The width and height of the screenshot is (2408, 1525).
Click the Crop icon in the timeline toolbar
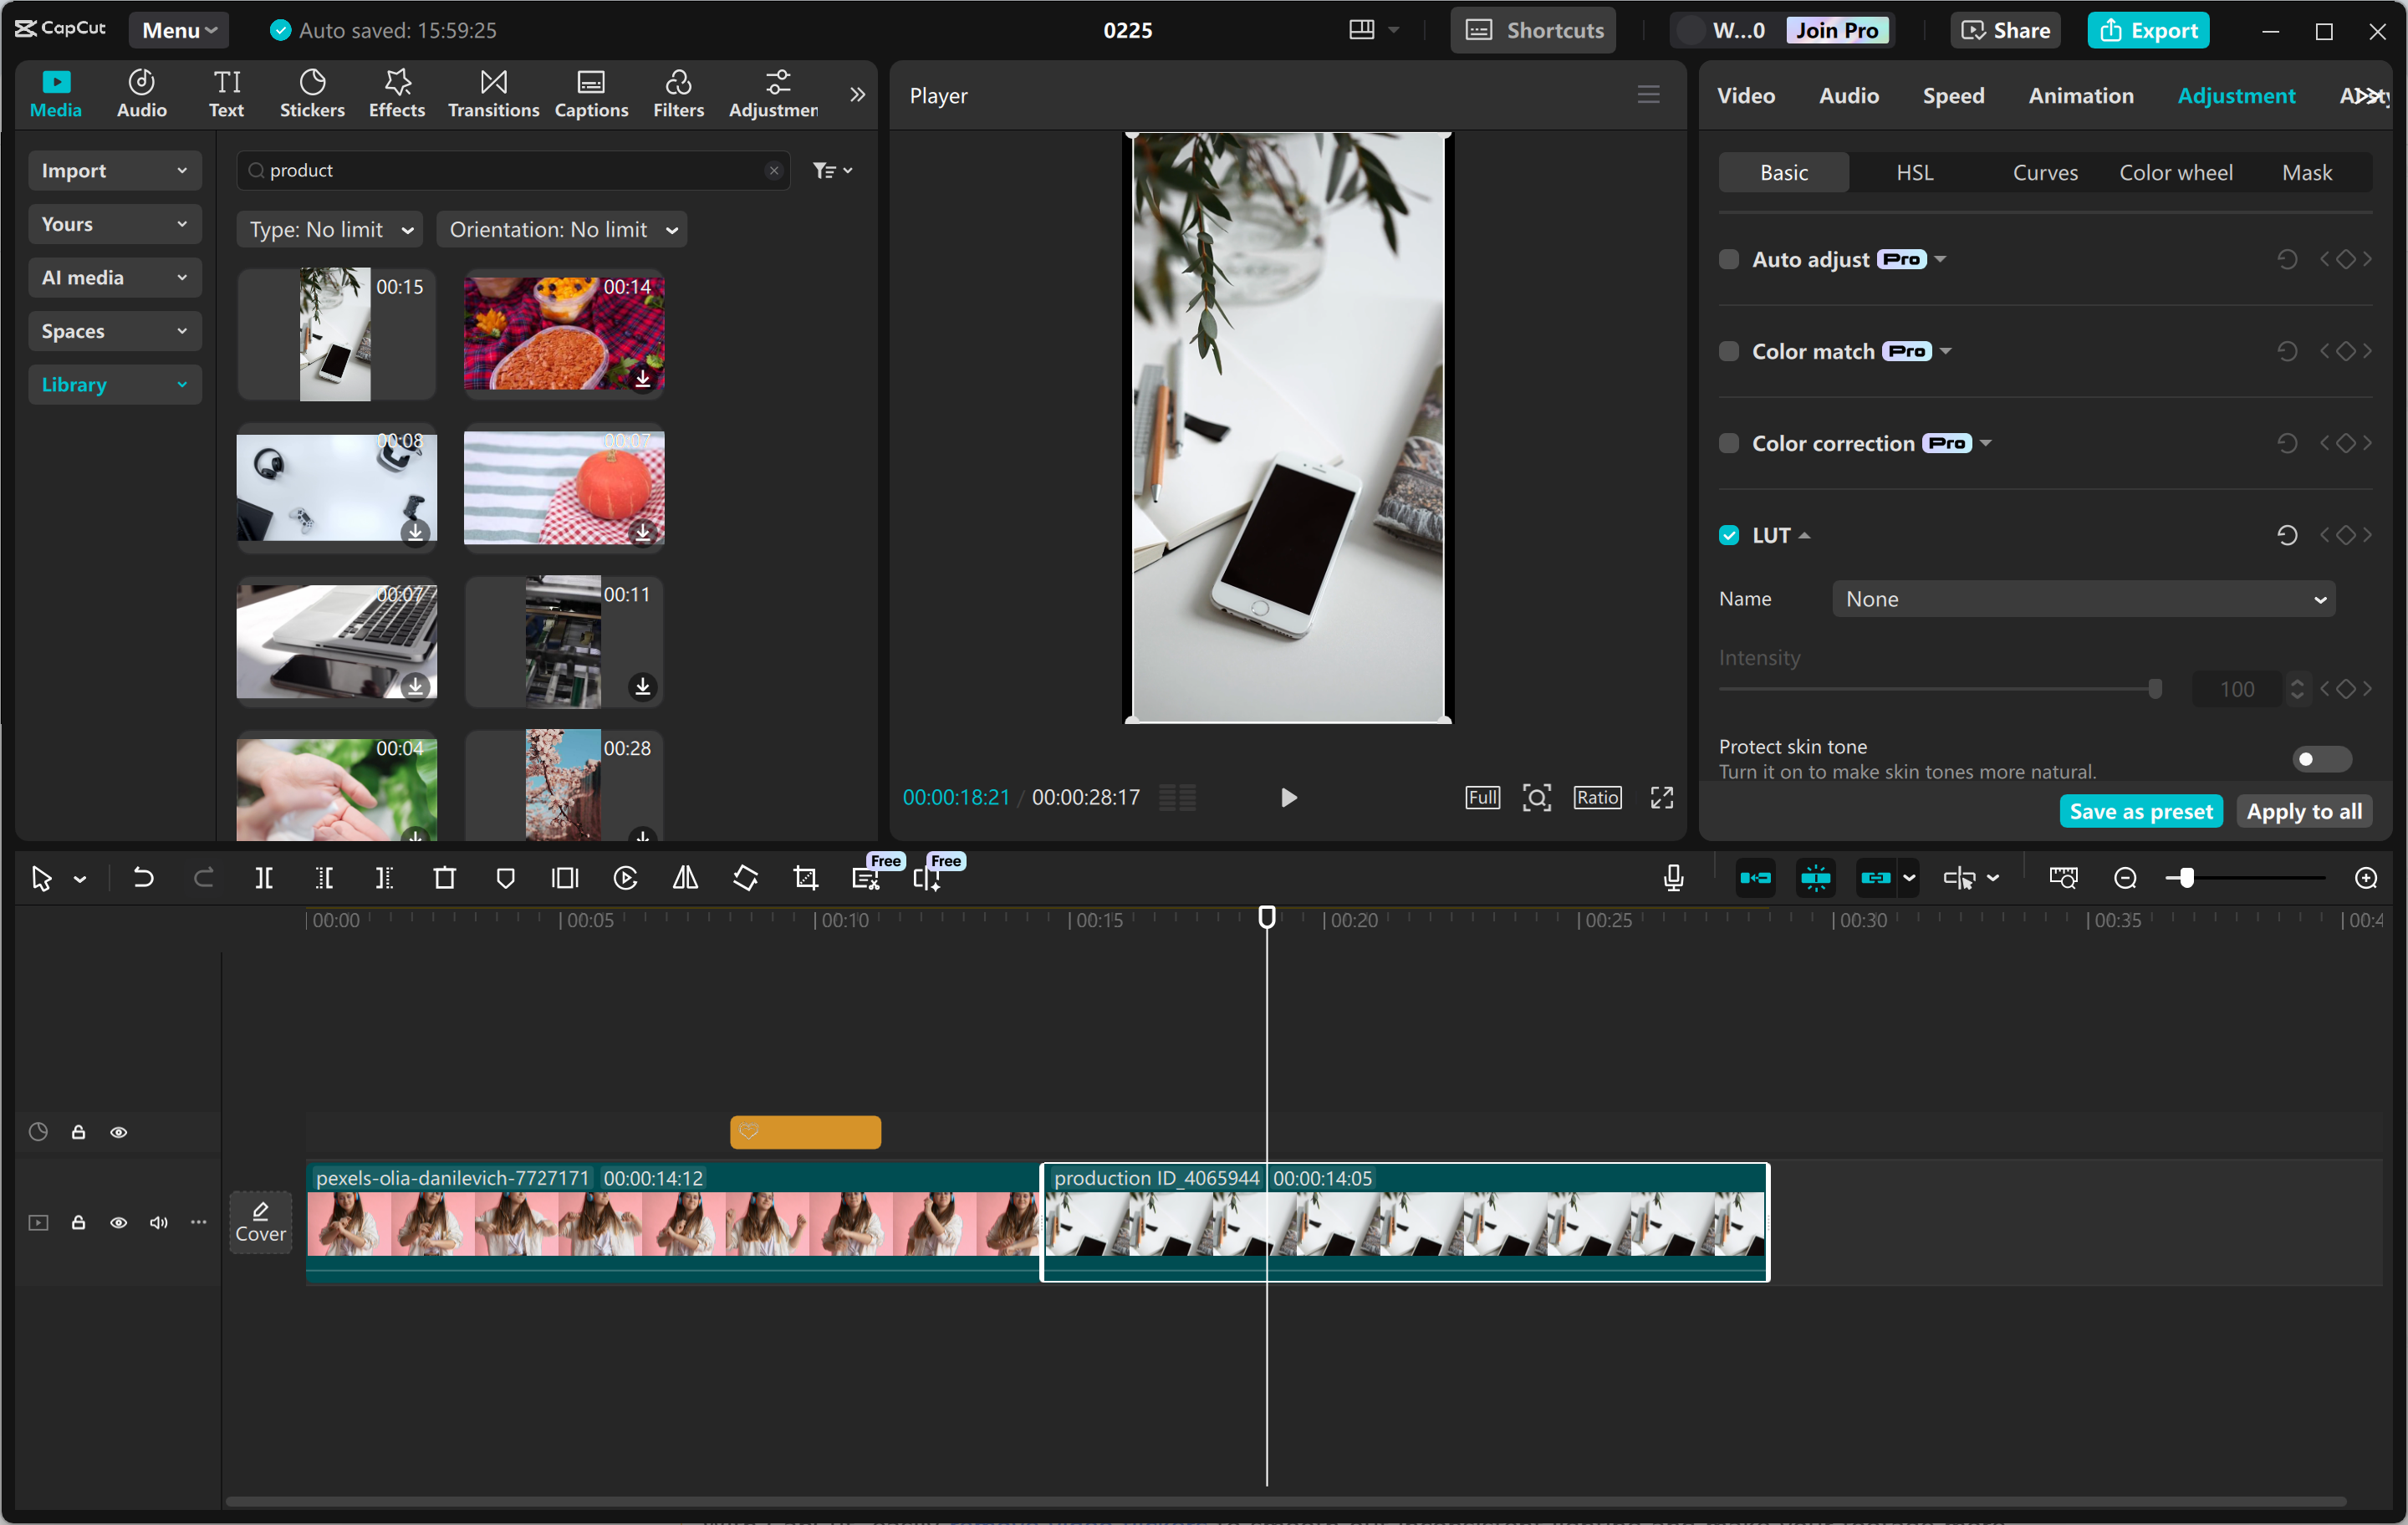click(805, 878)
